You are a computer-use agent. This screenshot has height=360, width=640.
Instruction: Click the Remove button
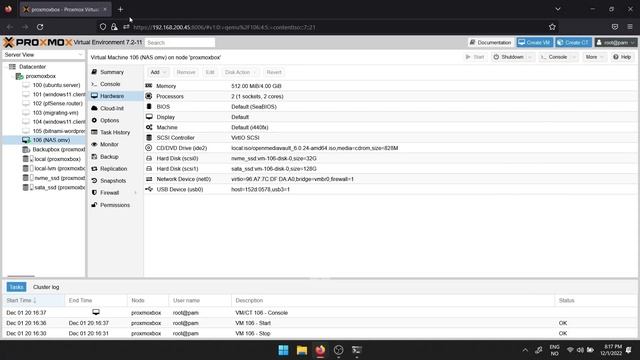pos(186,72)
